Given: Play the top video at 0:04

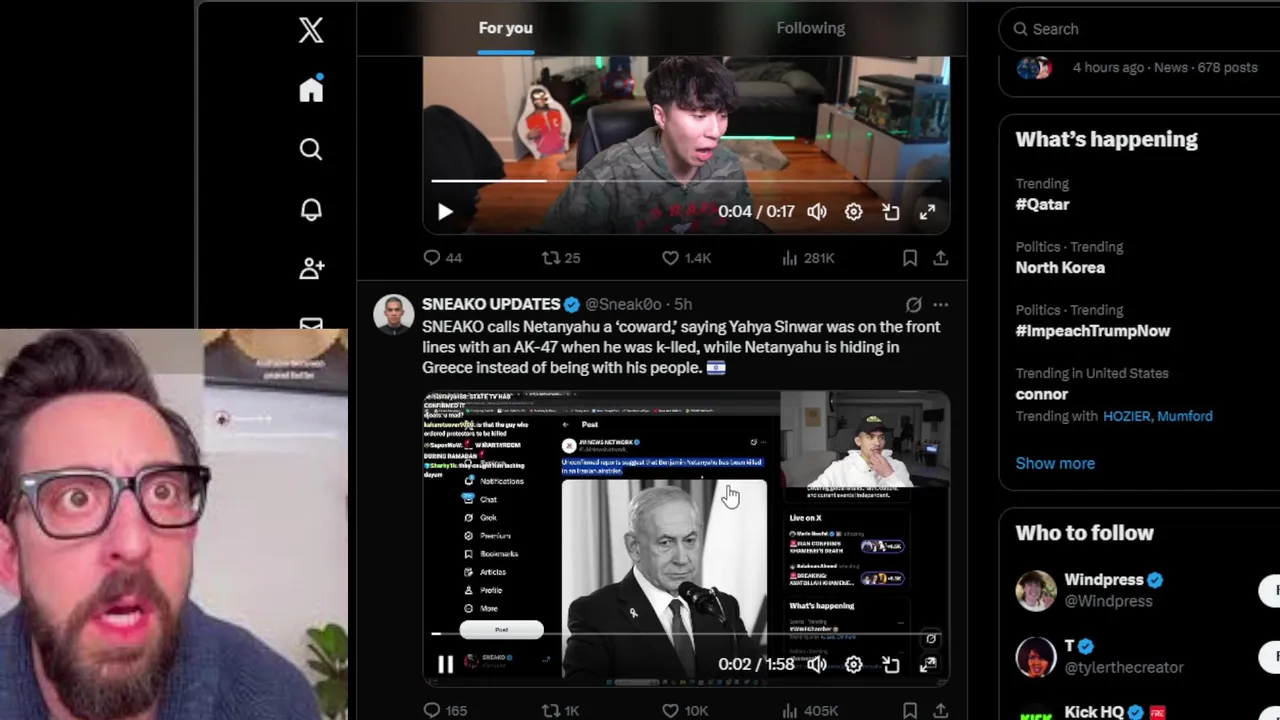Looking at the screenshot, I should pyautogui.click(x=445, y=212).
